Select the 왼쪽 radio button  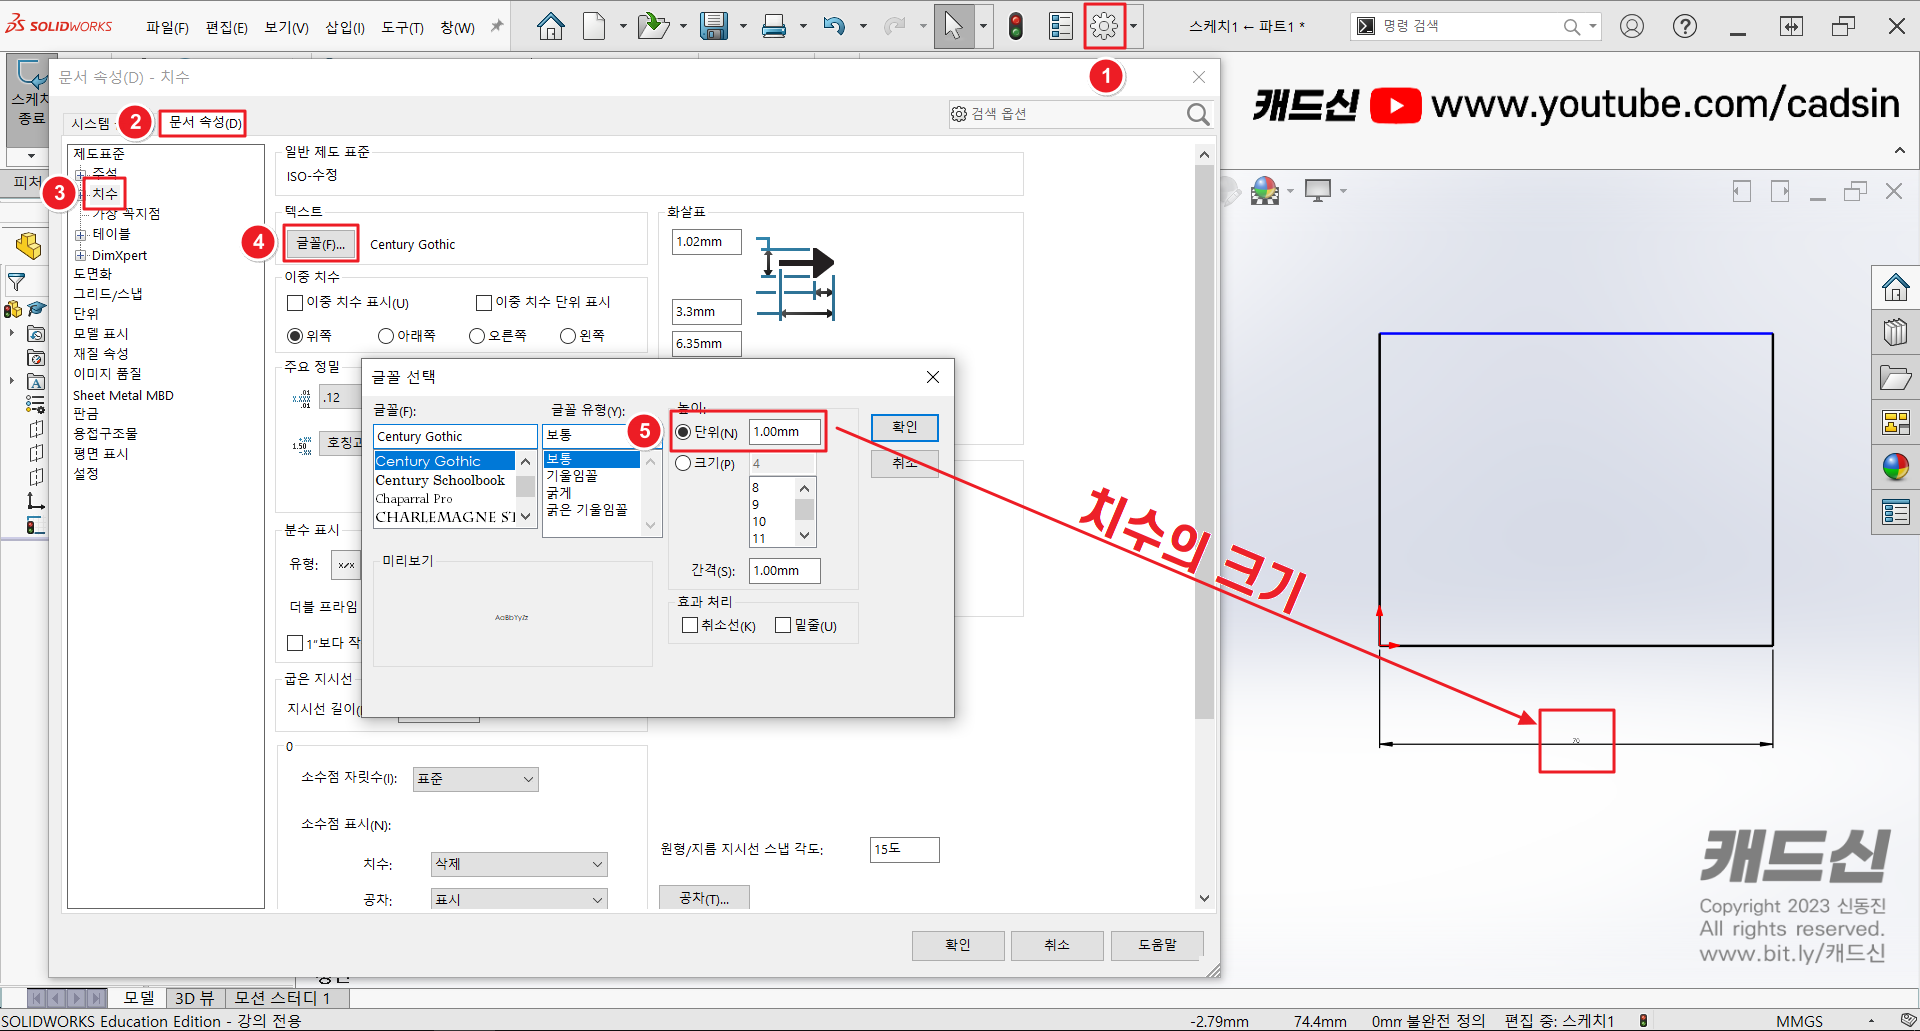tap(568, 336)
